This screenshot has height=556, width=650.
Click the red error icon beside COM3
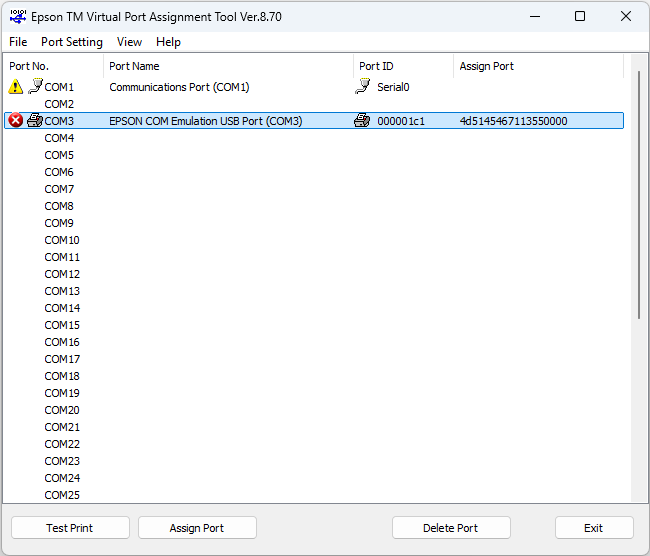coord(16,121)
